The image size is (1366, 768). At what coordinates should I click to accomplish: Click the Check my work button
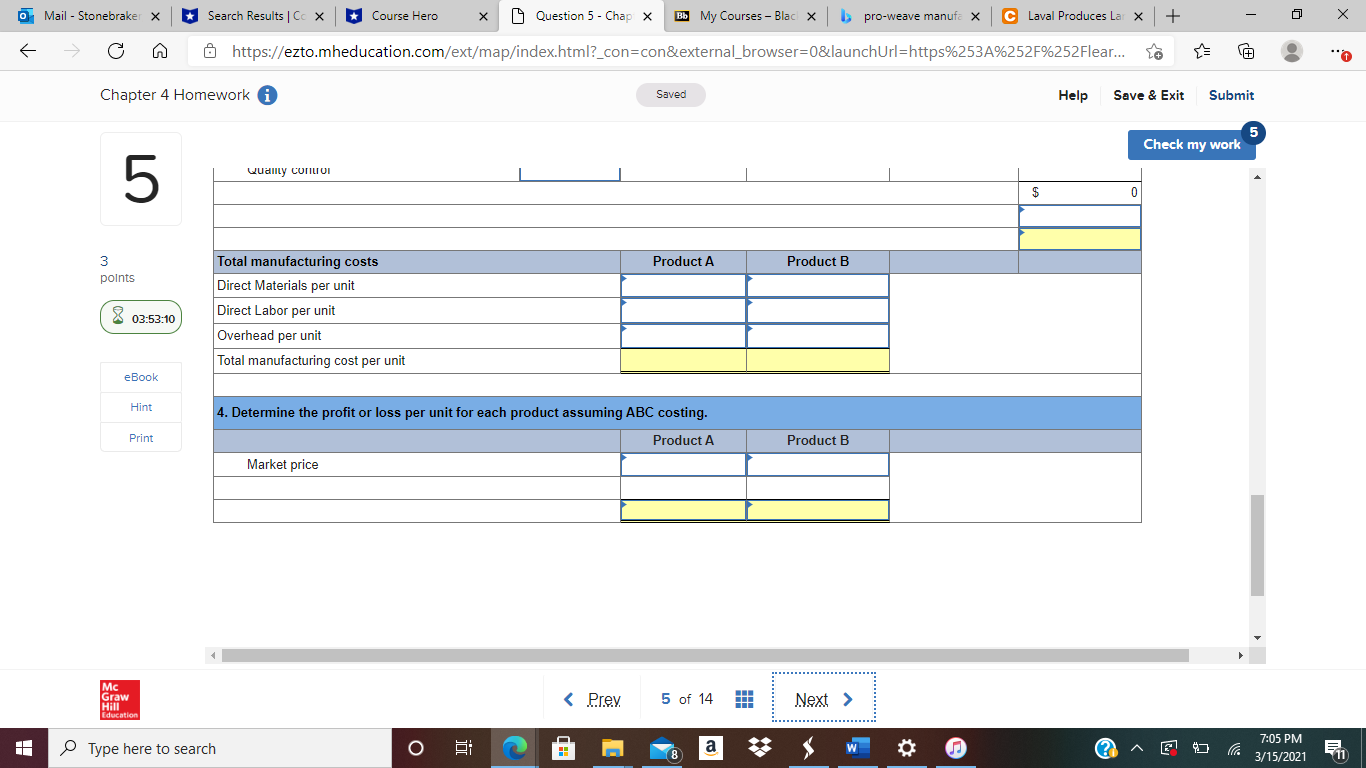click(1191, 144)
